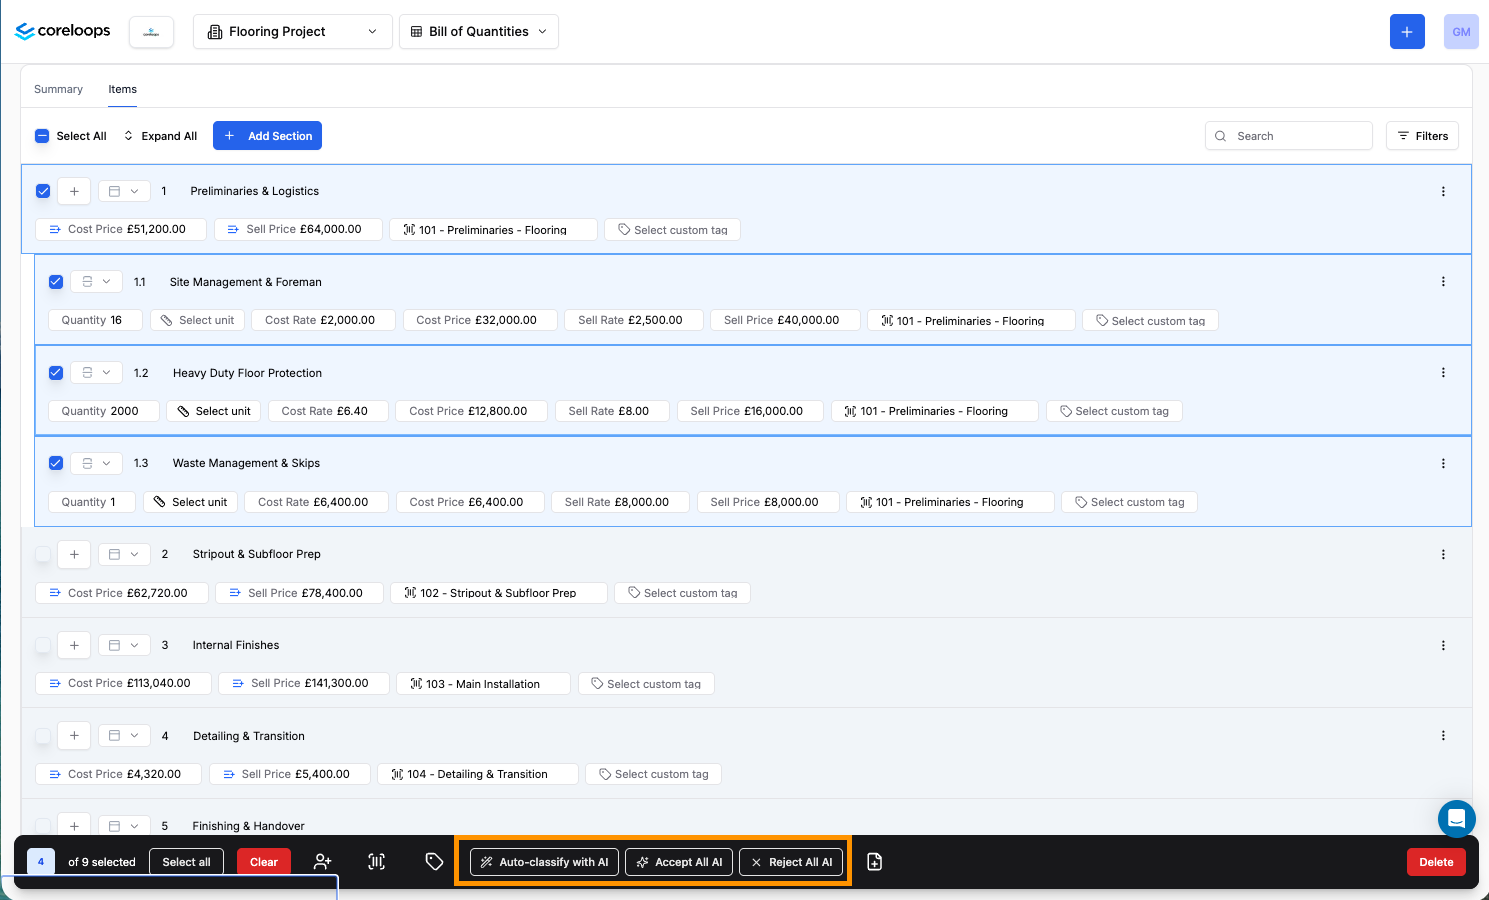Viewport: 1489px width, 900px height.
Task: Click the plus button for Internal Finishes
Action: [x=74, y=645]
